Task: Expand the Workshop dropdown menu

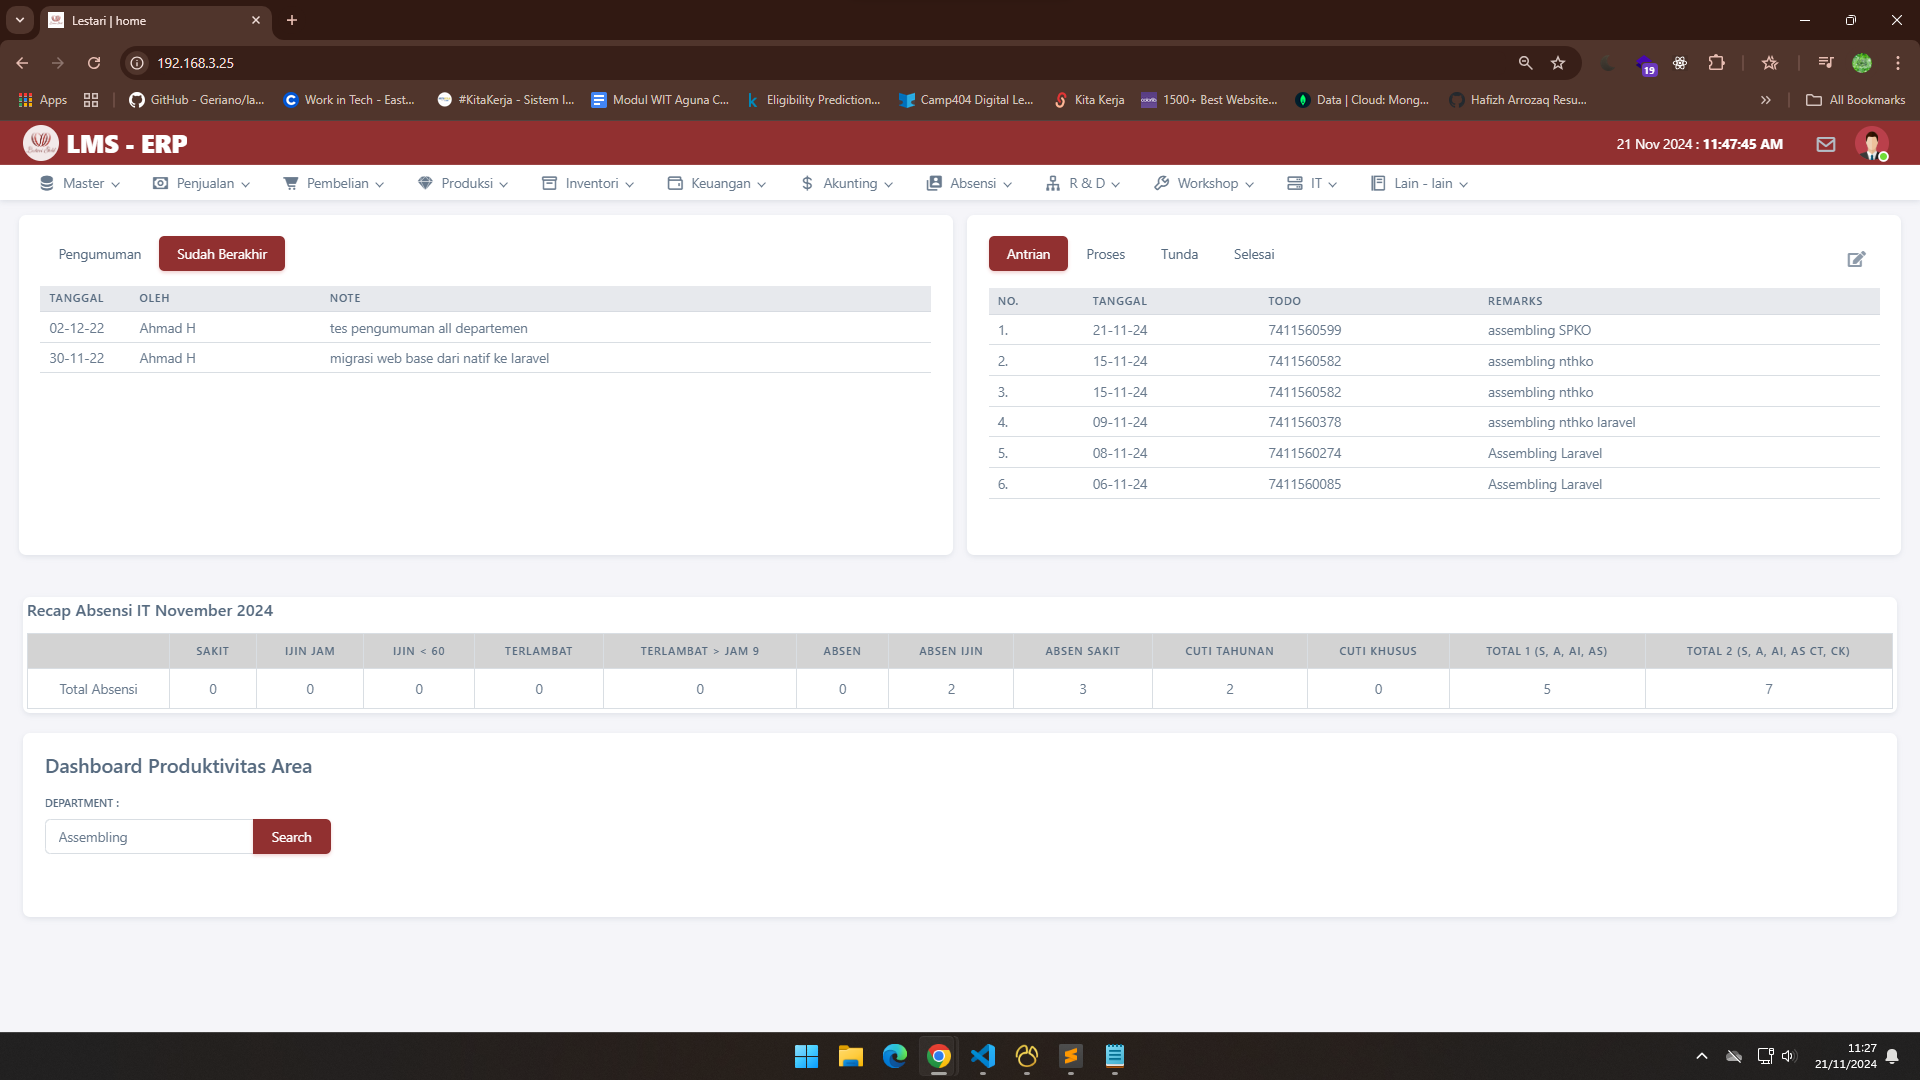Action: coord(1204,183)
